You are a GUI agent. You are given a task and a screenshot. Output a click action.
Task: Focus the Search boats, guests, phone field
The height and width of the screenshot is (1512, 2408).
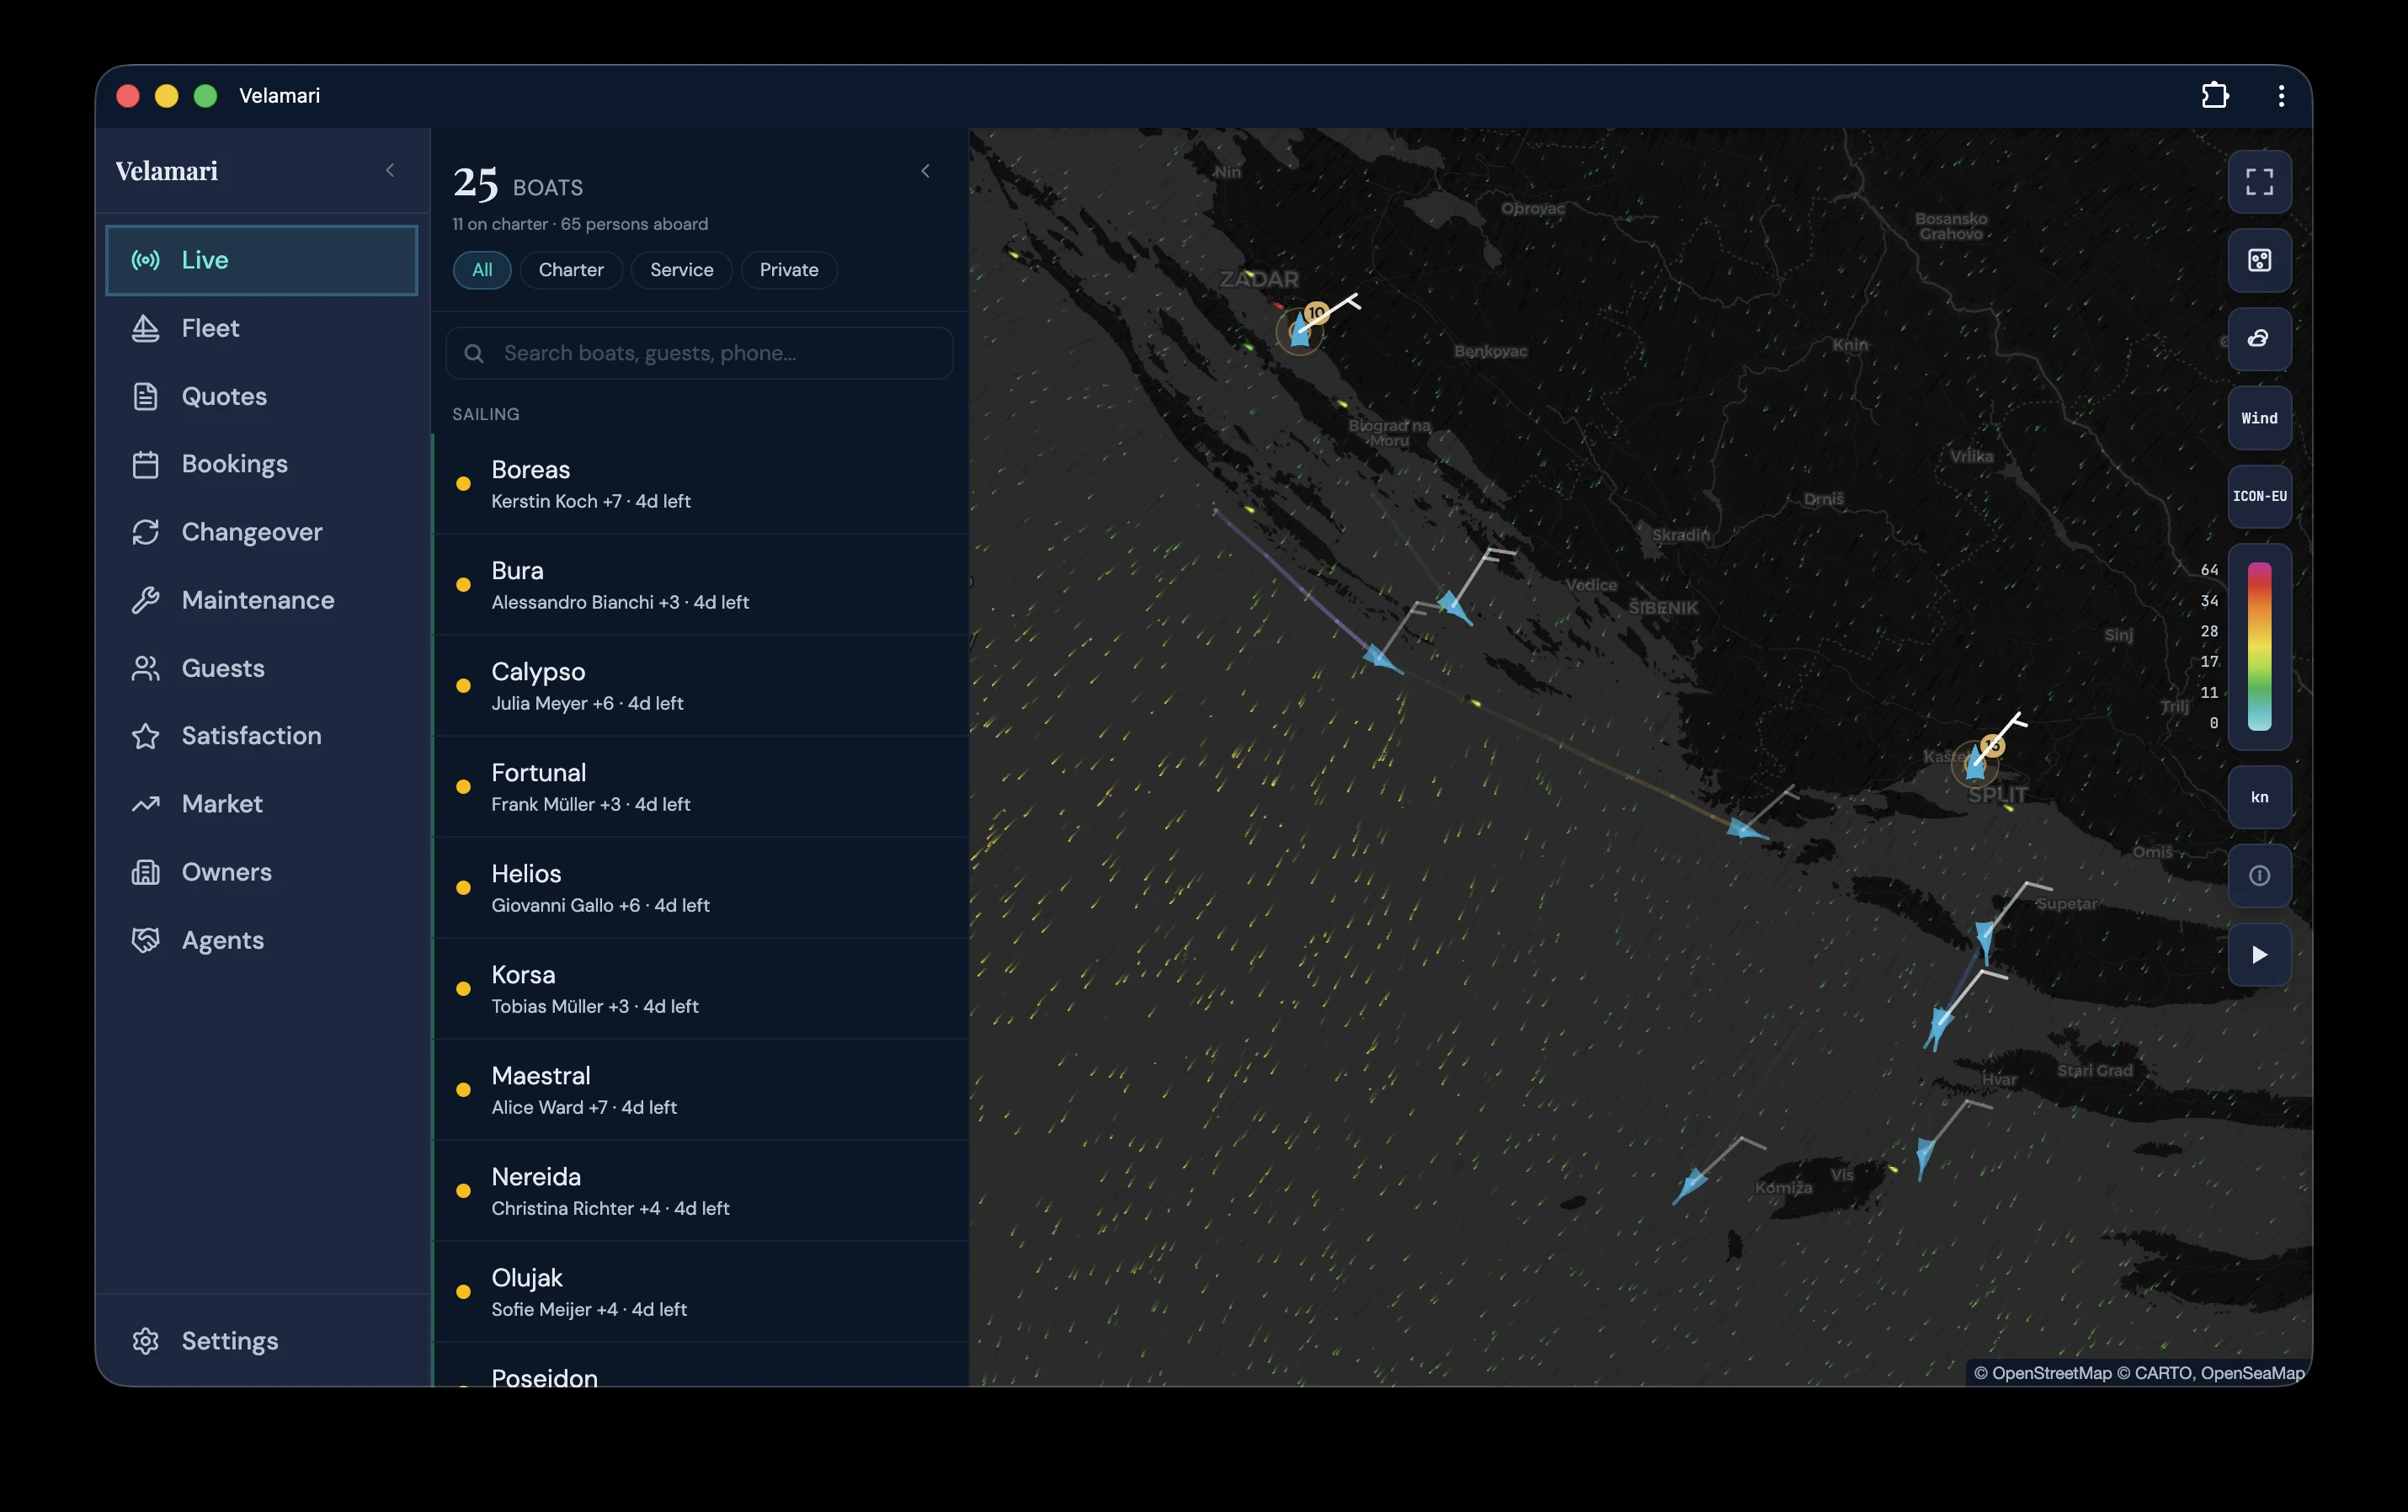[699, 353]
